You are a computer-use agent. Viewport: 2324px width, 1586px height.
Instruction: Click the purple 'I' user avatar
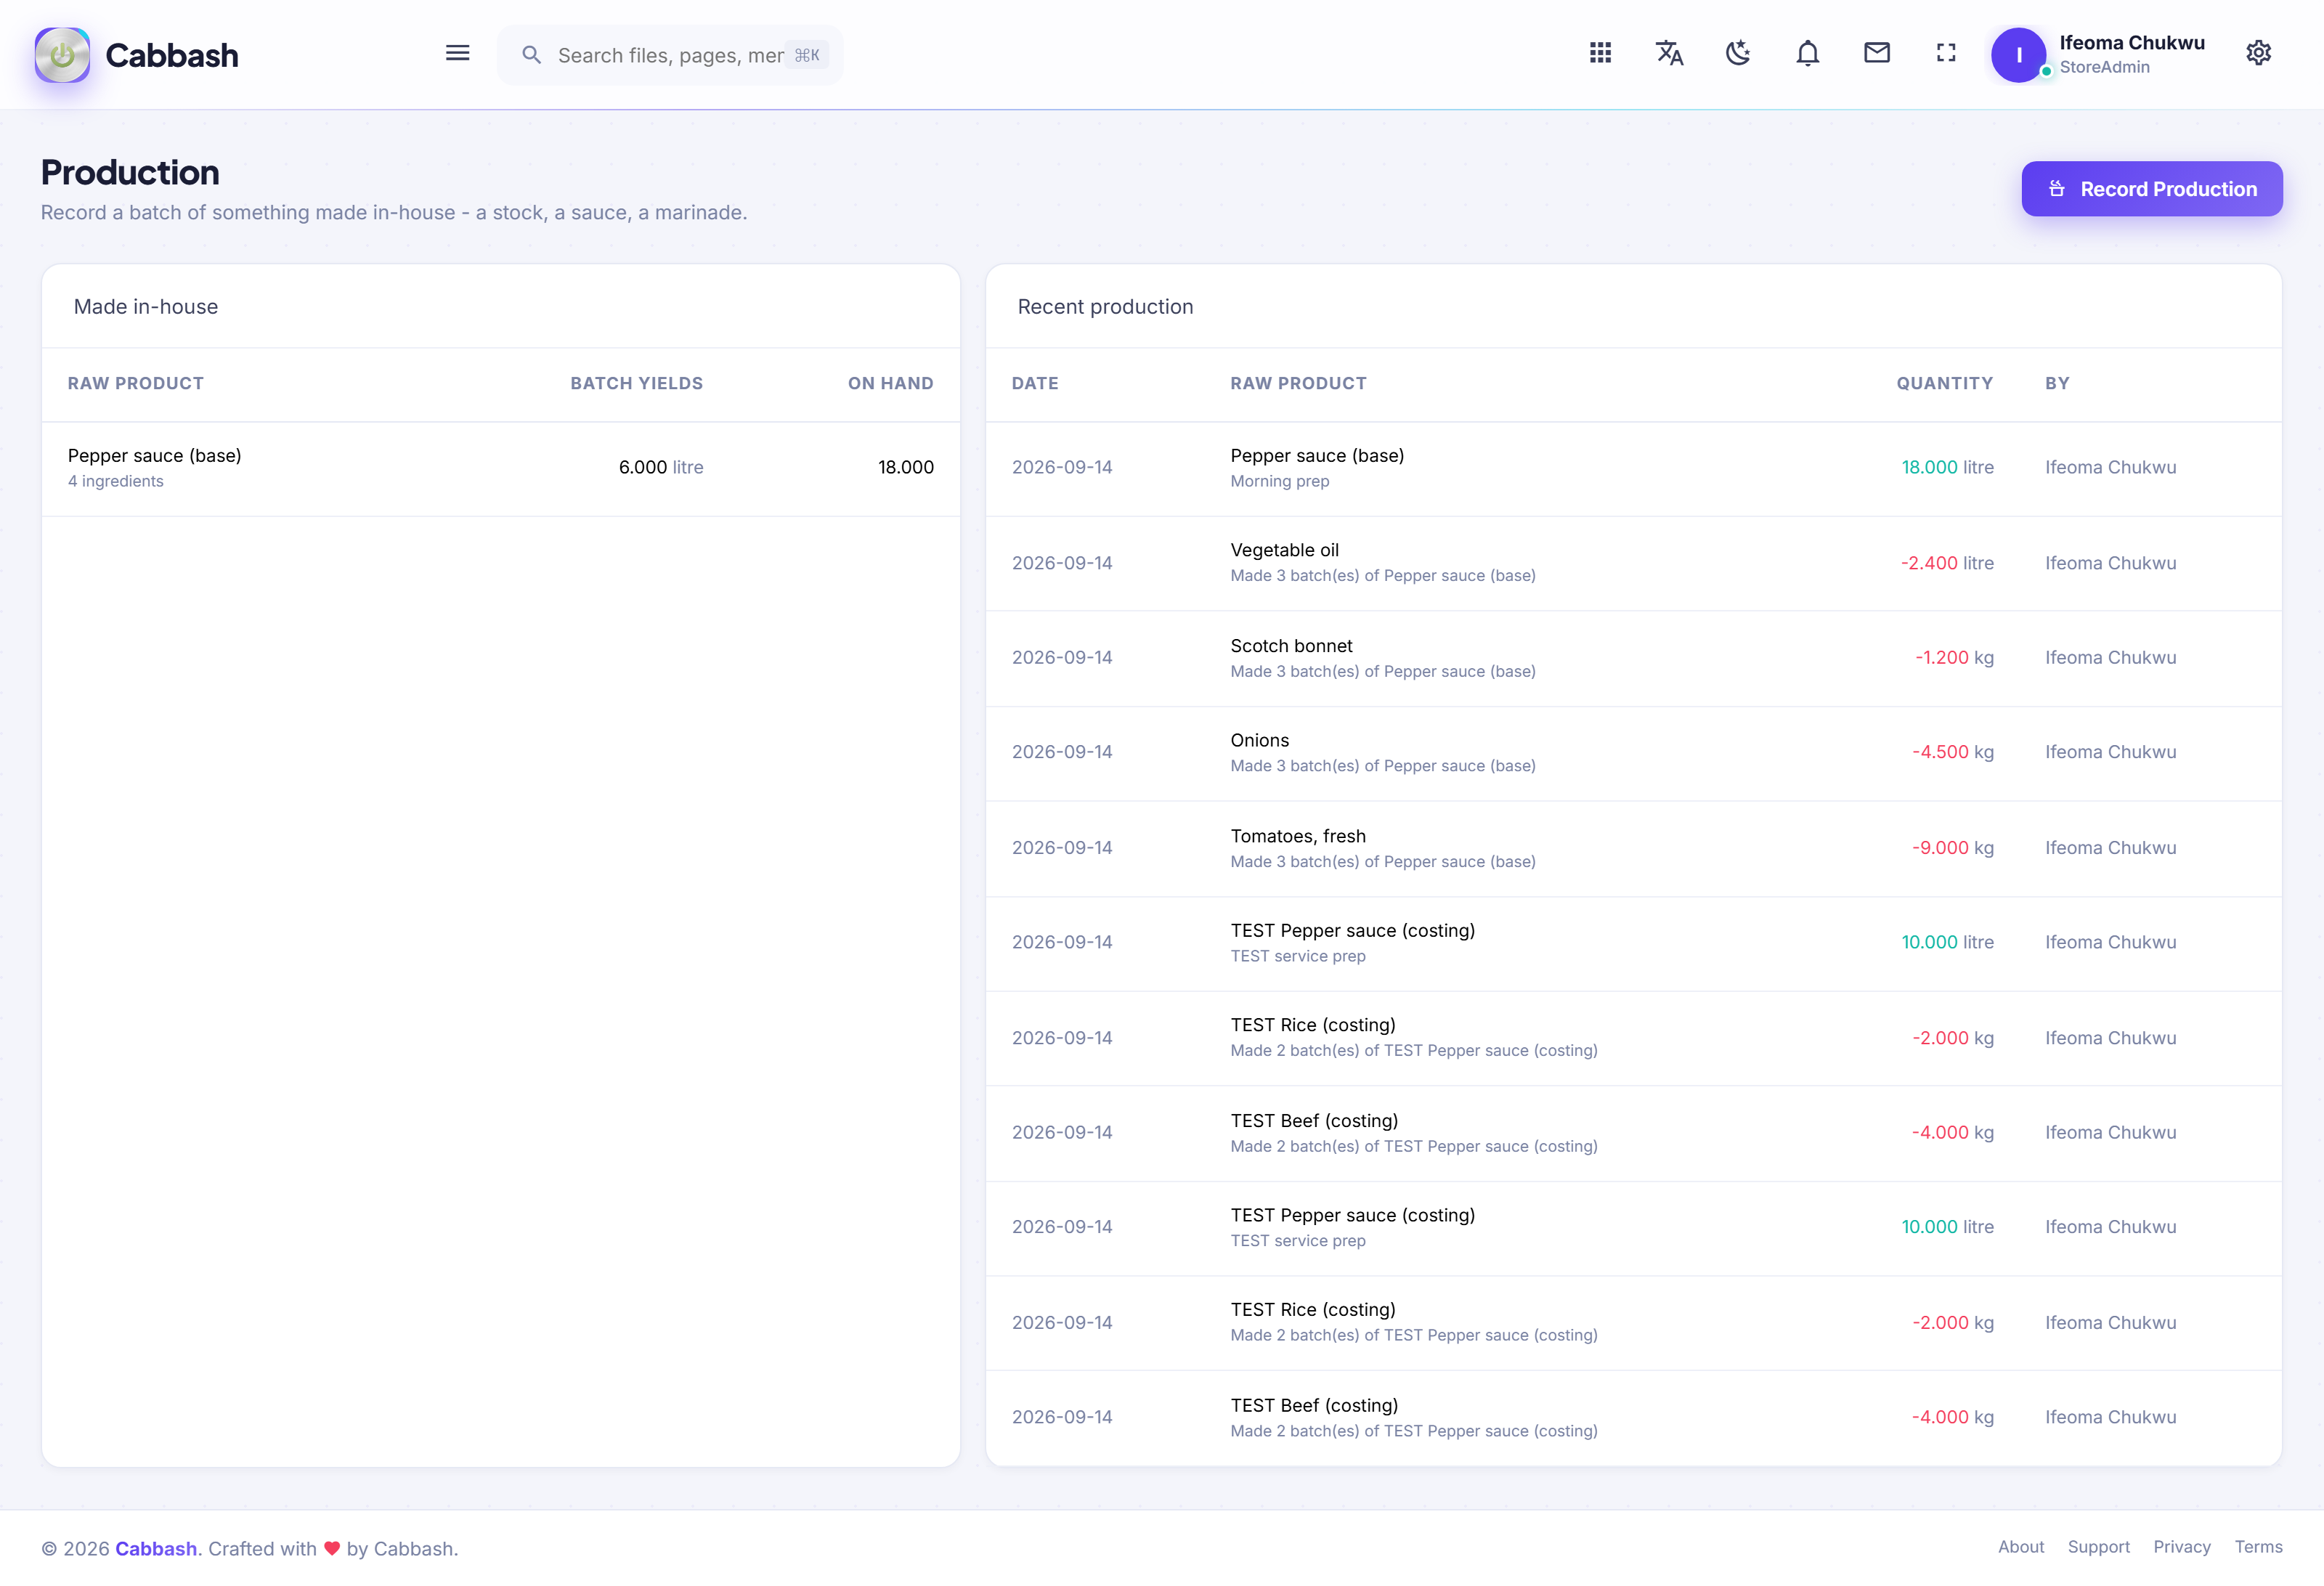[2018, 55]
